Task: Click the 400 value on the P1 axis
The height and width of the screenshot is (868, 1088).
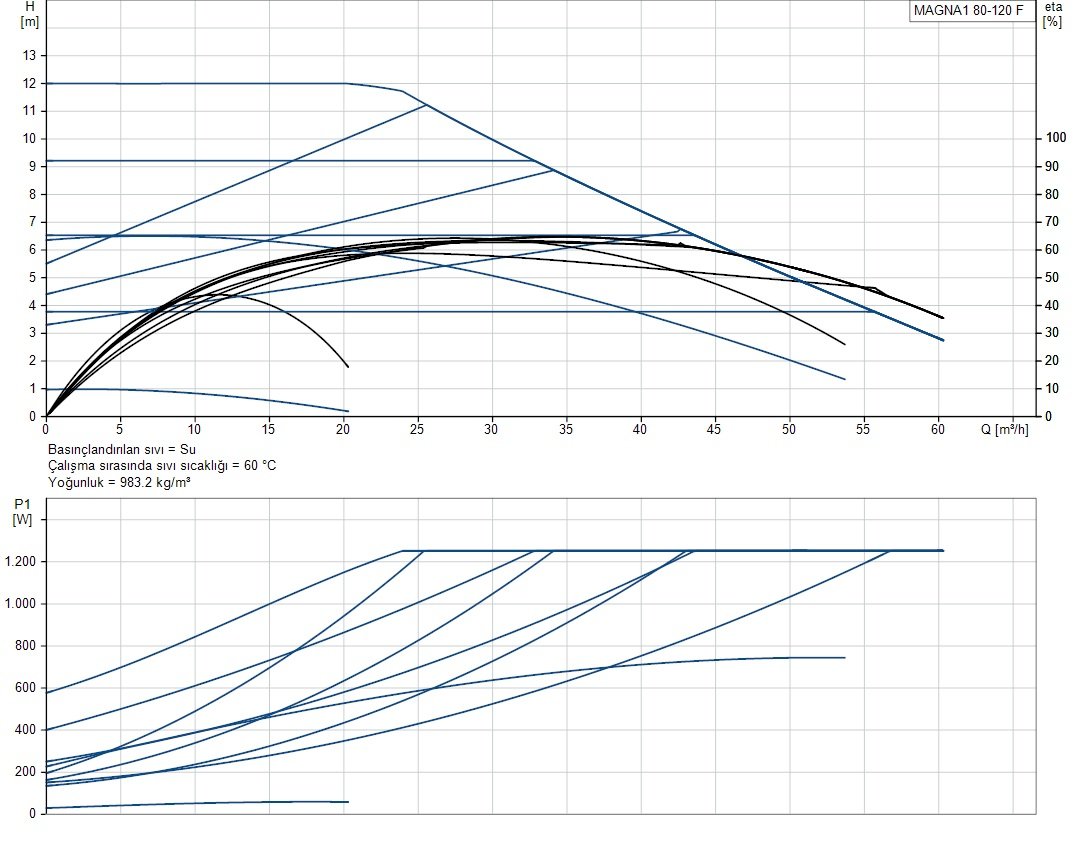Action: coord(26,730)
